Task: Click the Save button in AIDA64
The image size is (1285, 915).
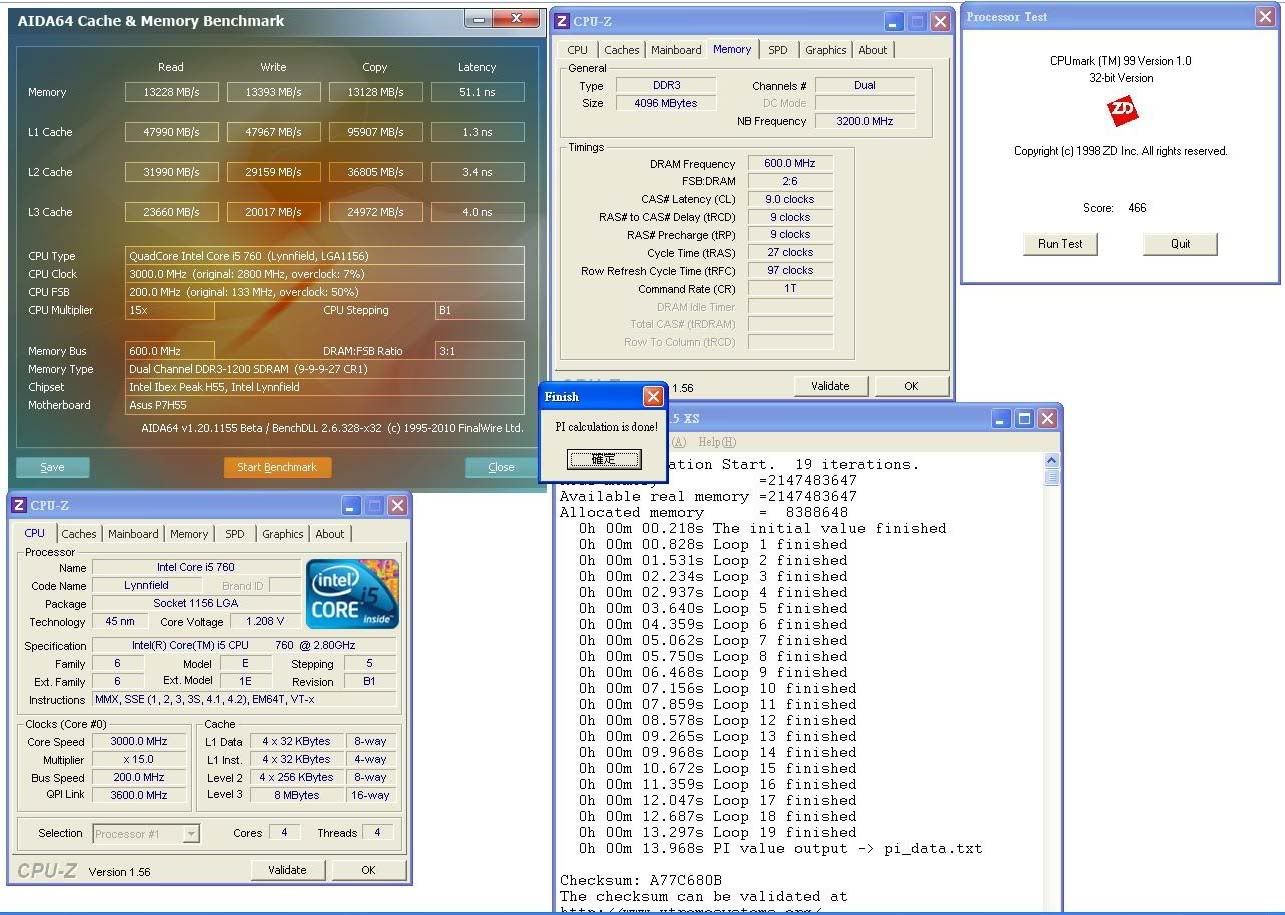Action: [52, 467]
